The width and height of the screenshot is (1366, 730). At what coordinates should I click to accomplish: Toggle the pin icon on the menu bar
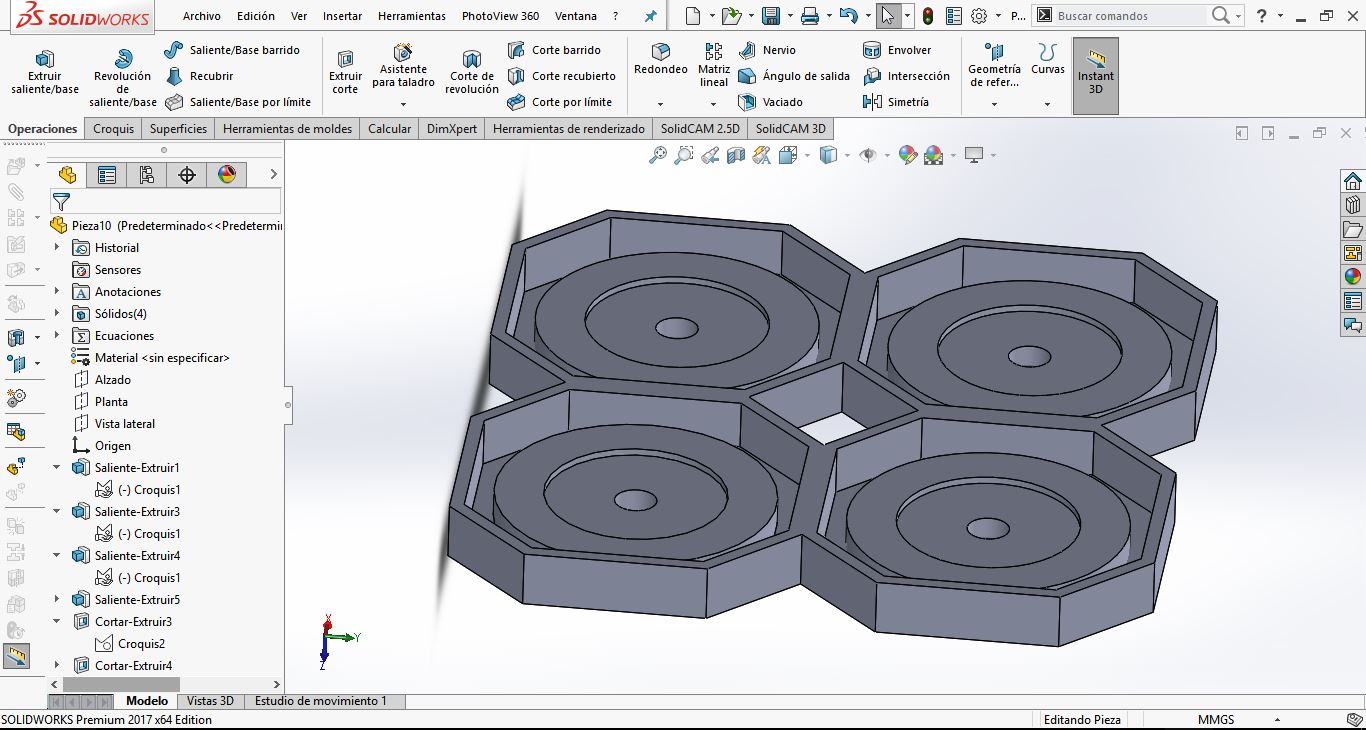[650, 16]
